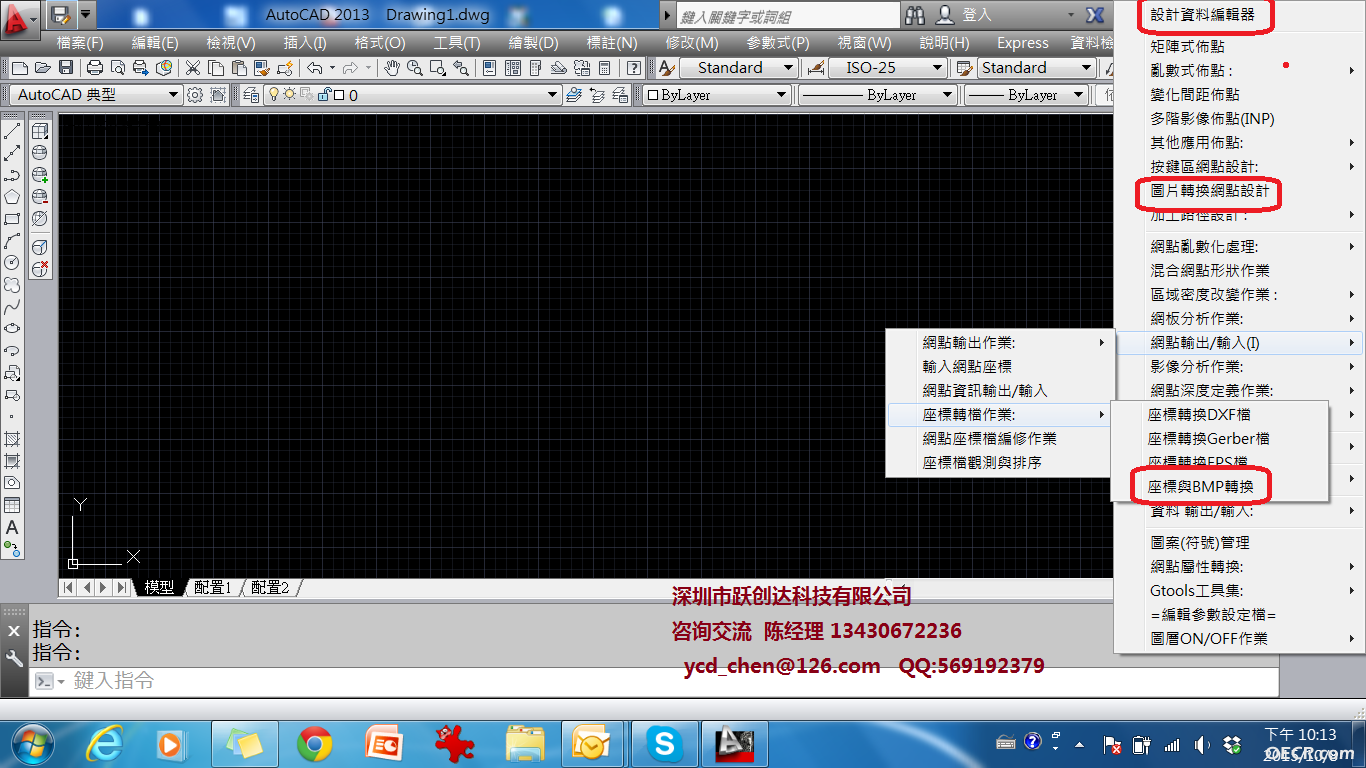Click the Plot printer icon
Screen dimensions: 1366x768
click(x=95, y=68)
